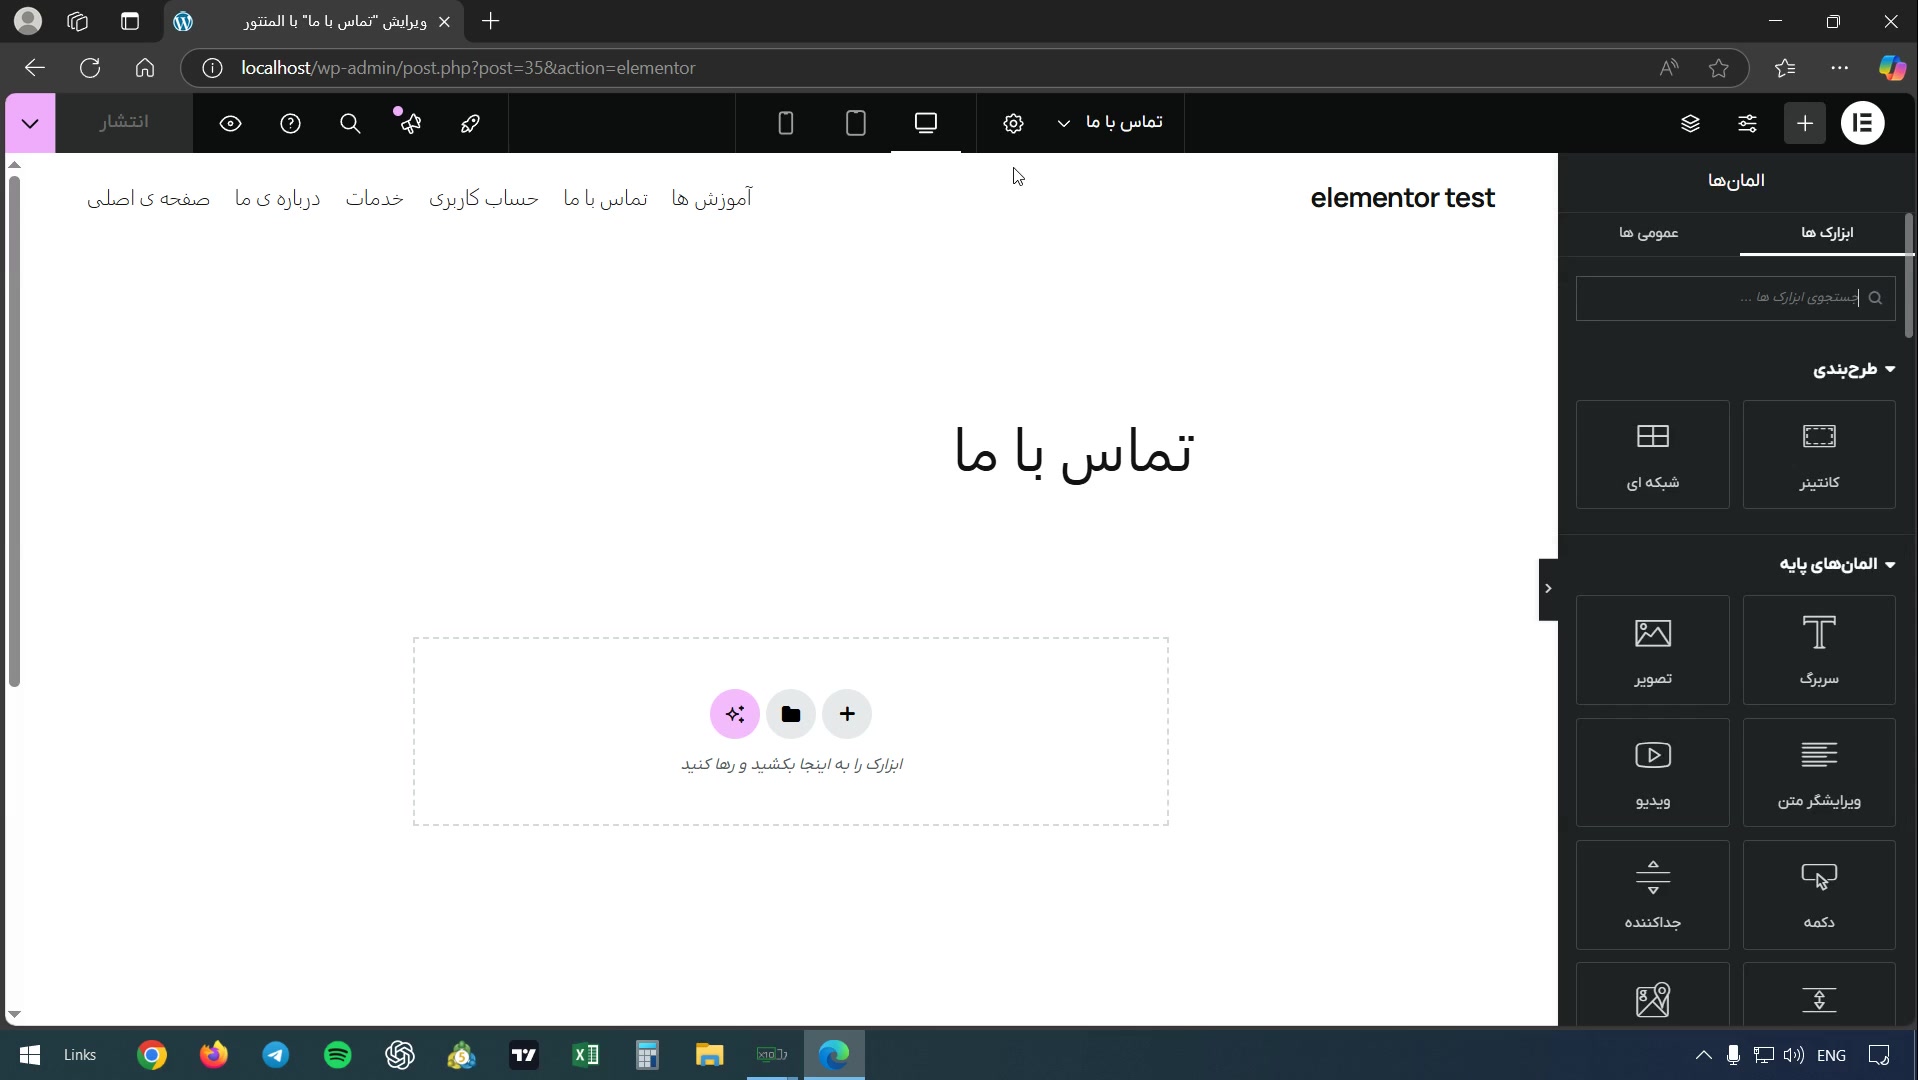Image resolution: width=1918 pixels, height=1080 pixels.
Task: Open the publish options dropdown arrow
Action: click(x=30, y=123)
